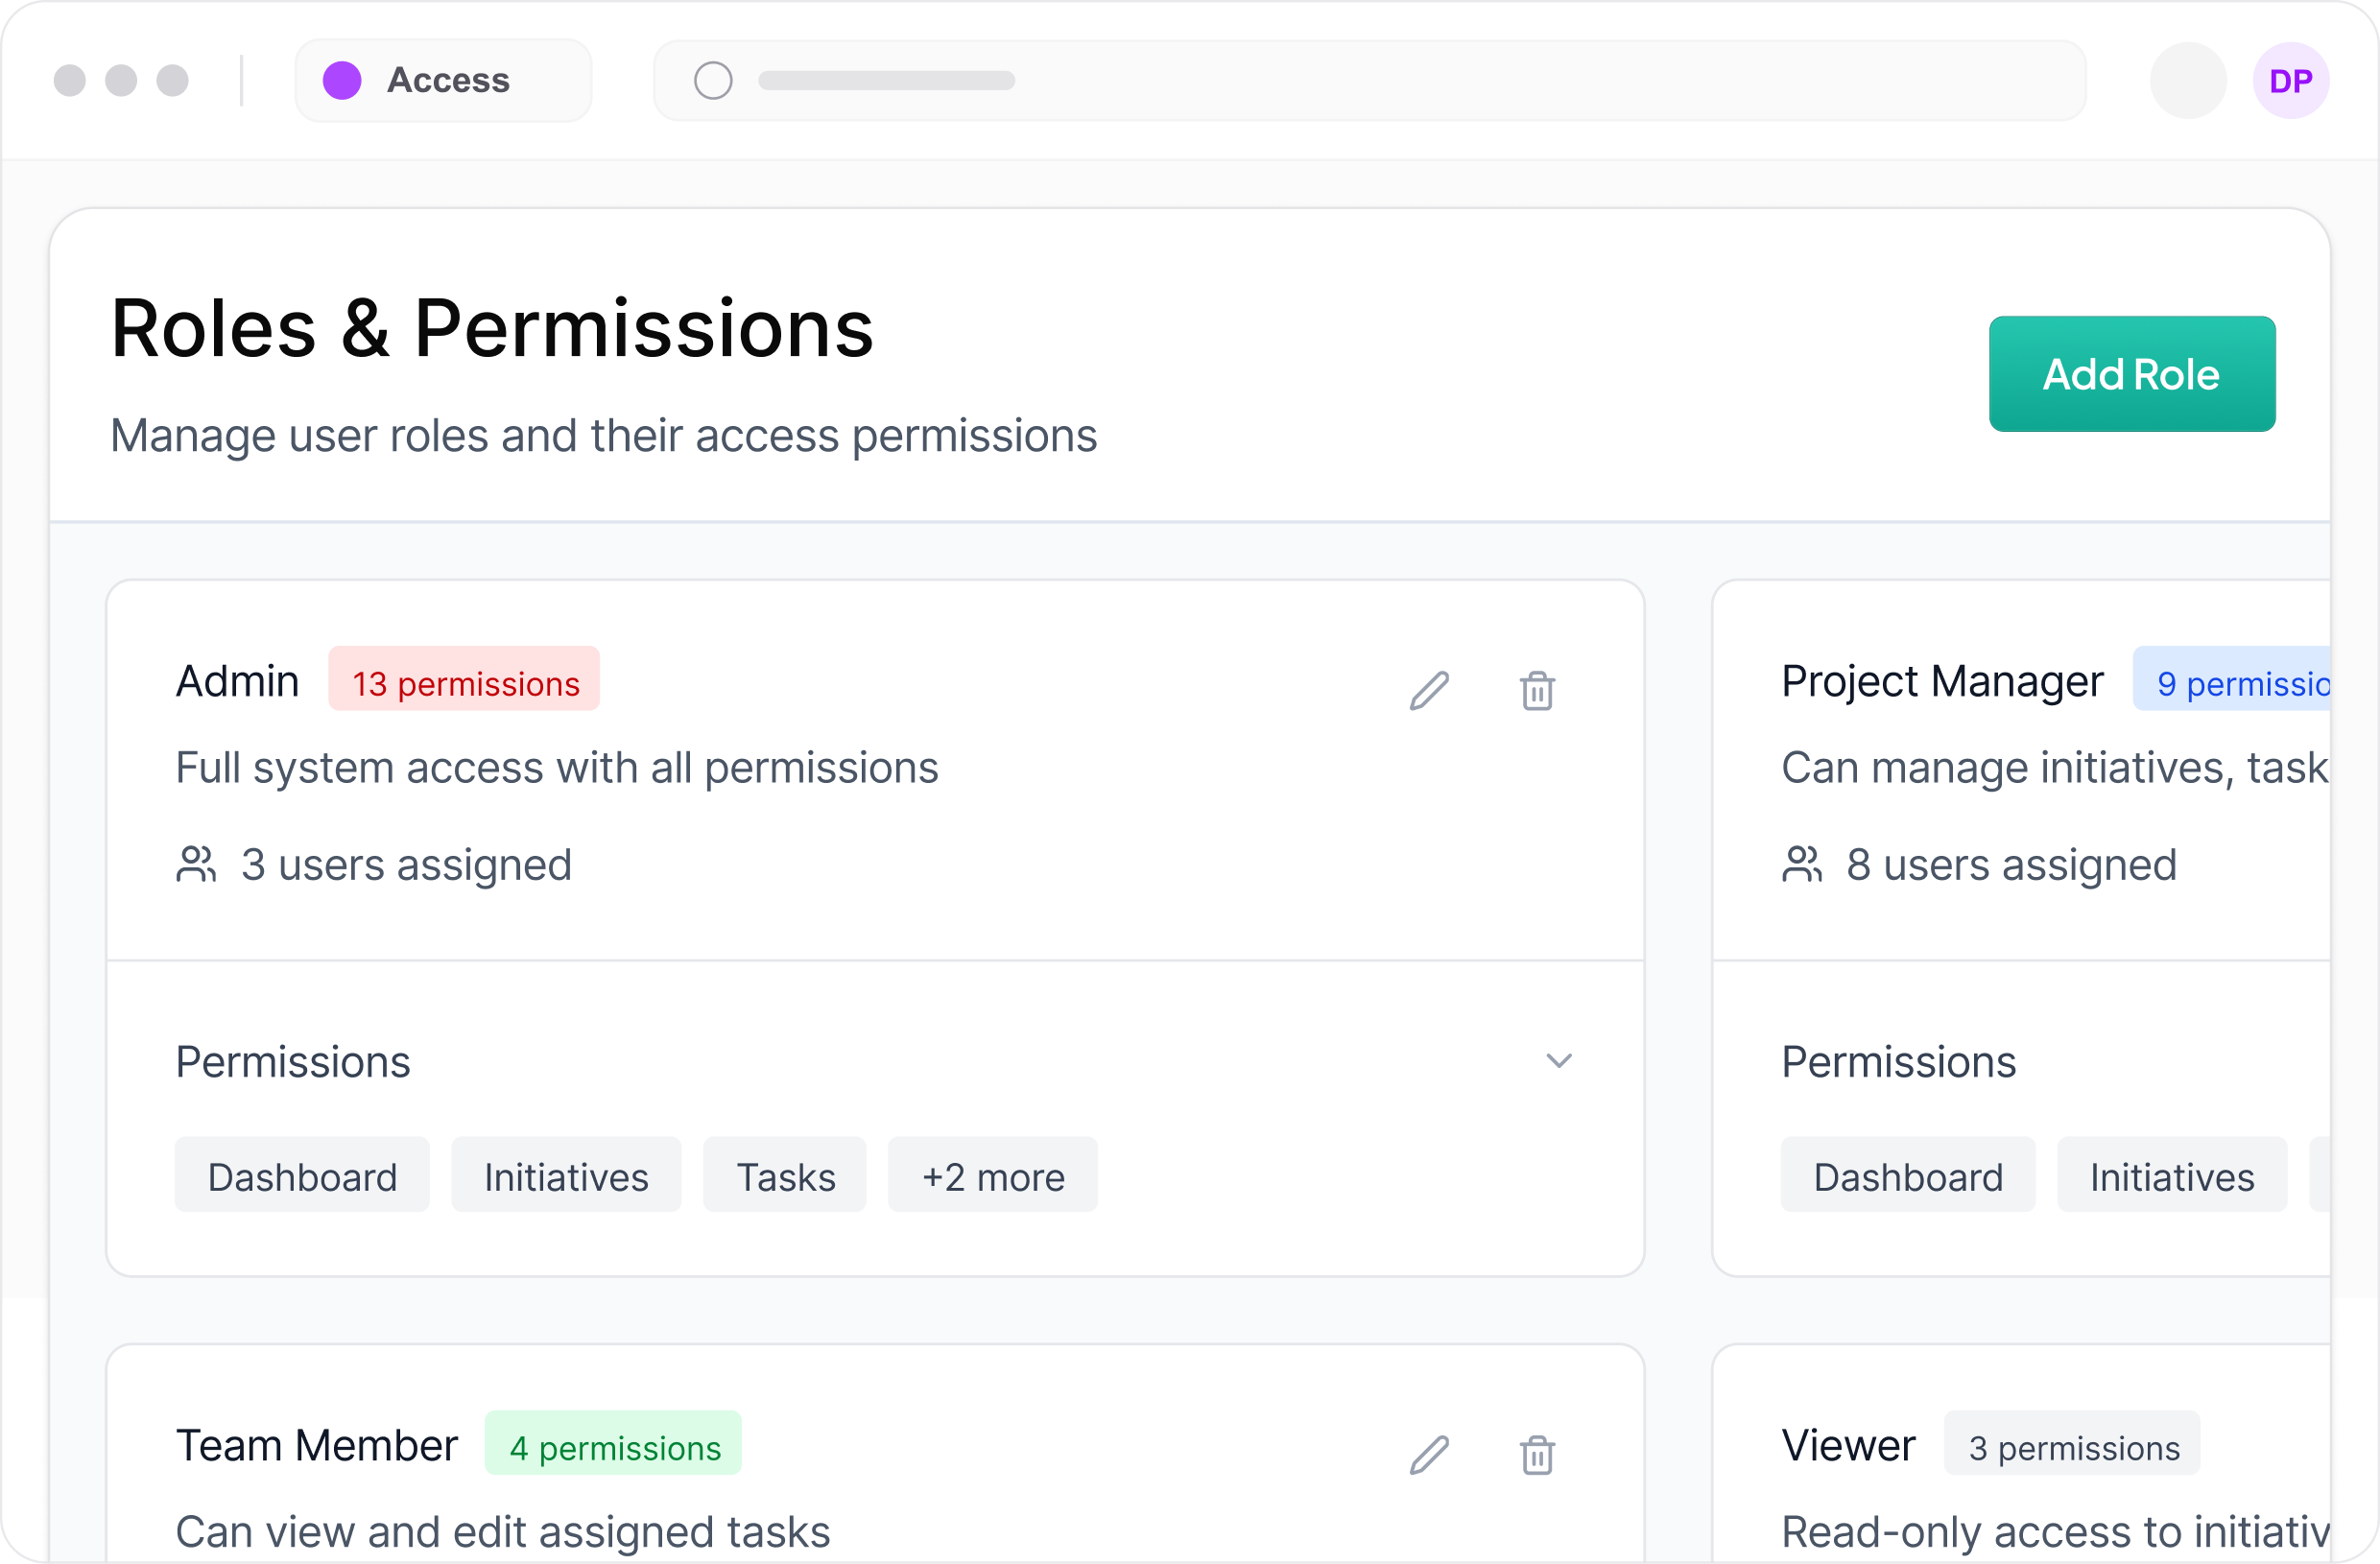Viewport: 2380px width, 1564px height.
Task: Click the search circle icon in the top bar
Action: click(713, 80)
